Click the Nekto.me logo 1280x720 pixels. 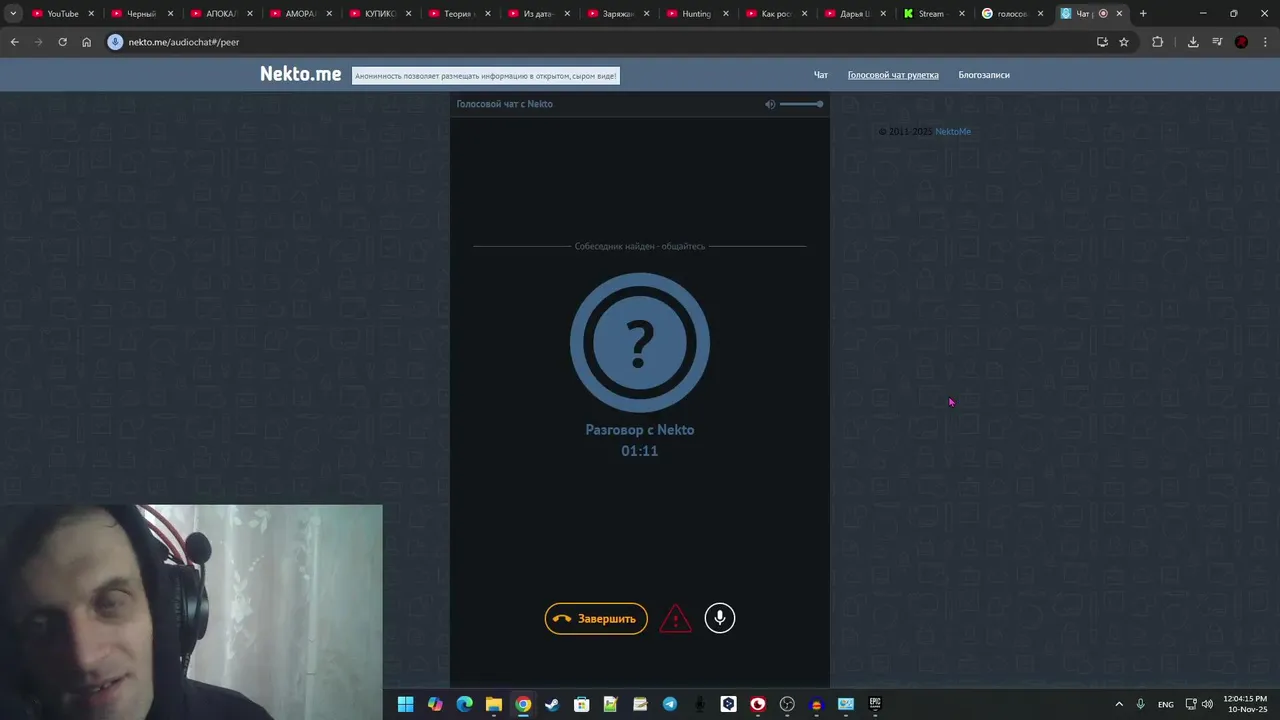[x=300, y=74]
